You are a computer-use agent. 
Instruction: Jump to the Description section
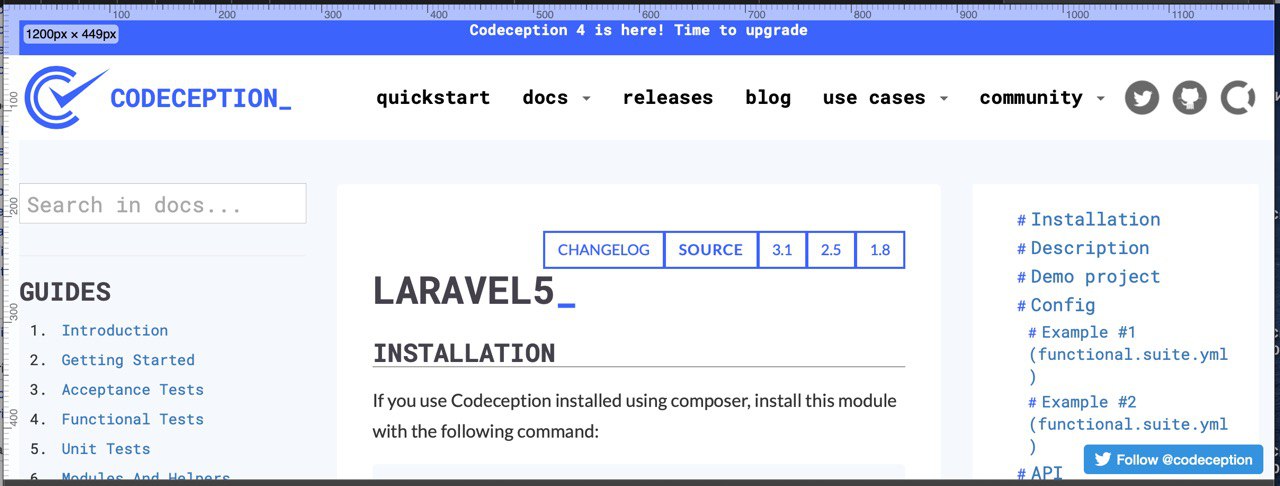coord(1090,248)
